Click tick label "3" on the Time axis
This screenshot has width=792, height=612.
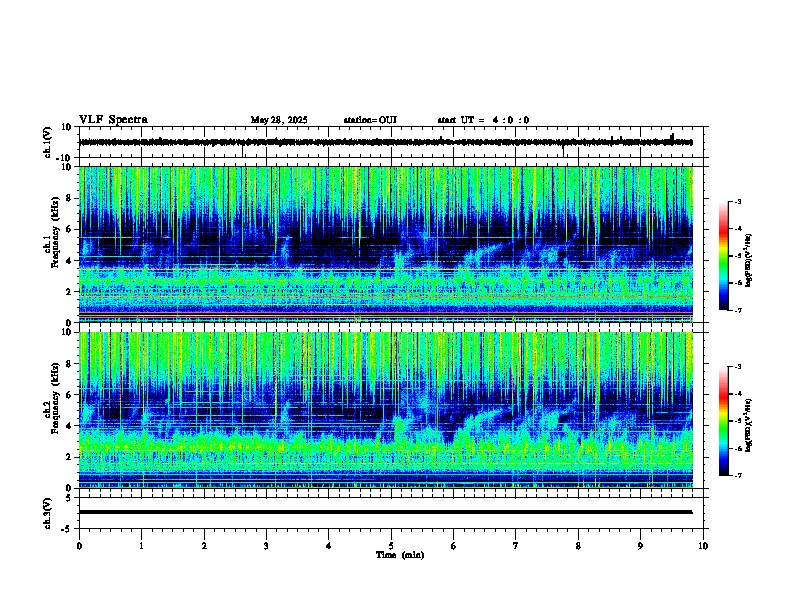266,546
